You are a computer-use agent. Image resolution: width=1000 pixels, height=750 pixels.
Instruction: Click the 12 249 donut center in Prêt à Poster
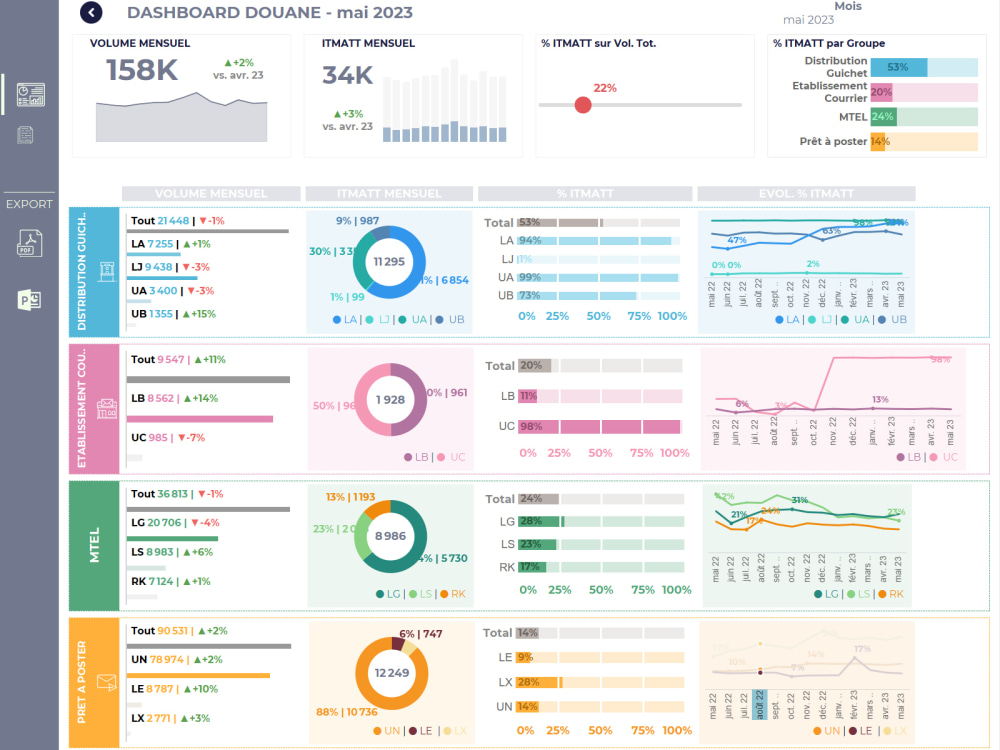point(391,673)
